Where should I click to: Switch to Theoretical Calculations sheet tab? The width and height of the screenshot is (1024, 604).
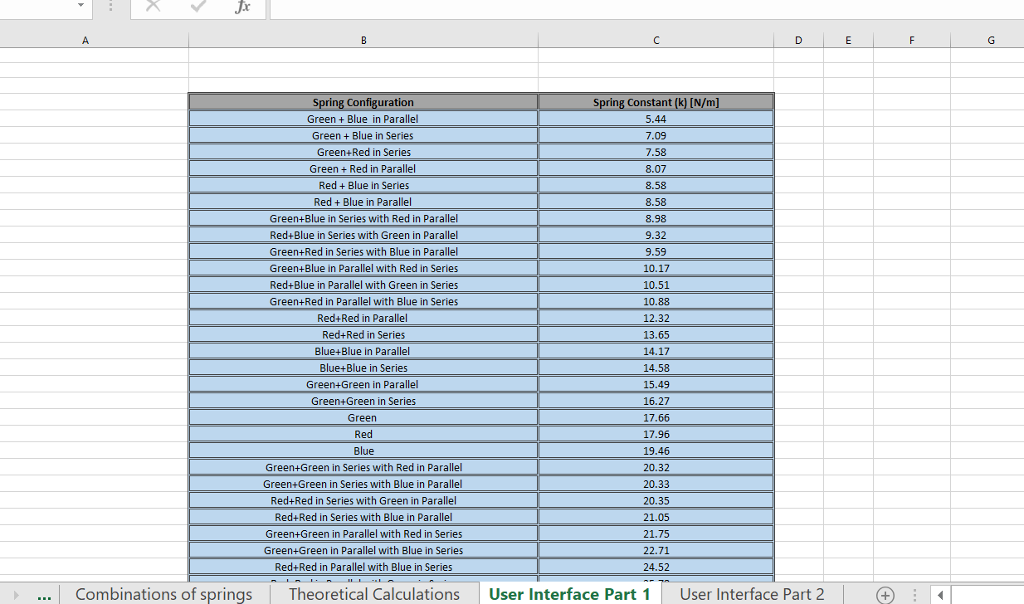pyautogui.click(x=374, y=594)
